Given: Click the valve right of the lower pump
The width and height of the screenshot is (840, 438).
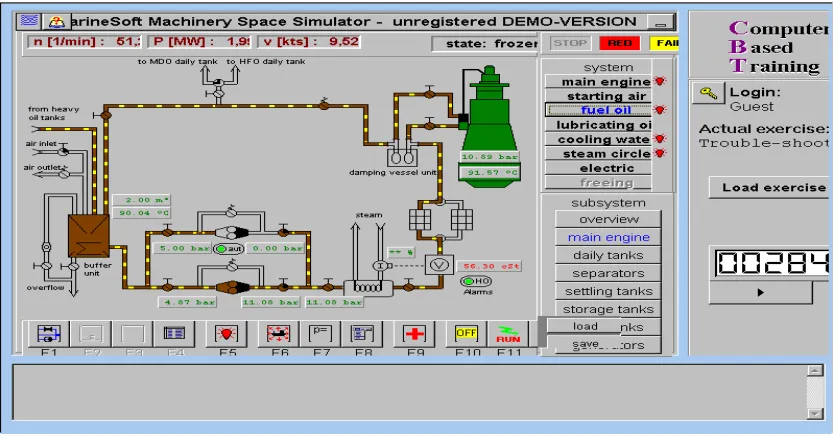Looking at the screenshot, I should 283,287.
